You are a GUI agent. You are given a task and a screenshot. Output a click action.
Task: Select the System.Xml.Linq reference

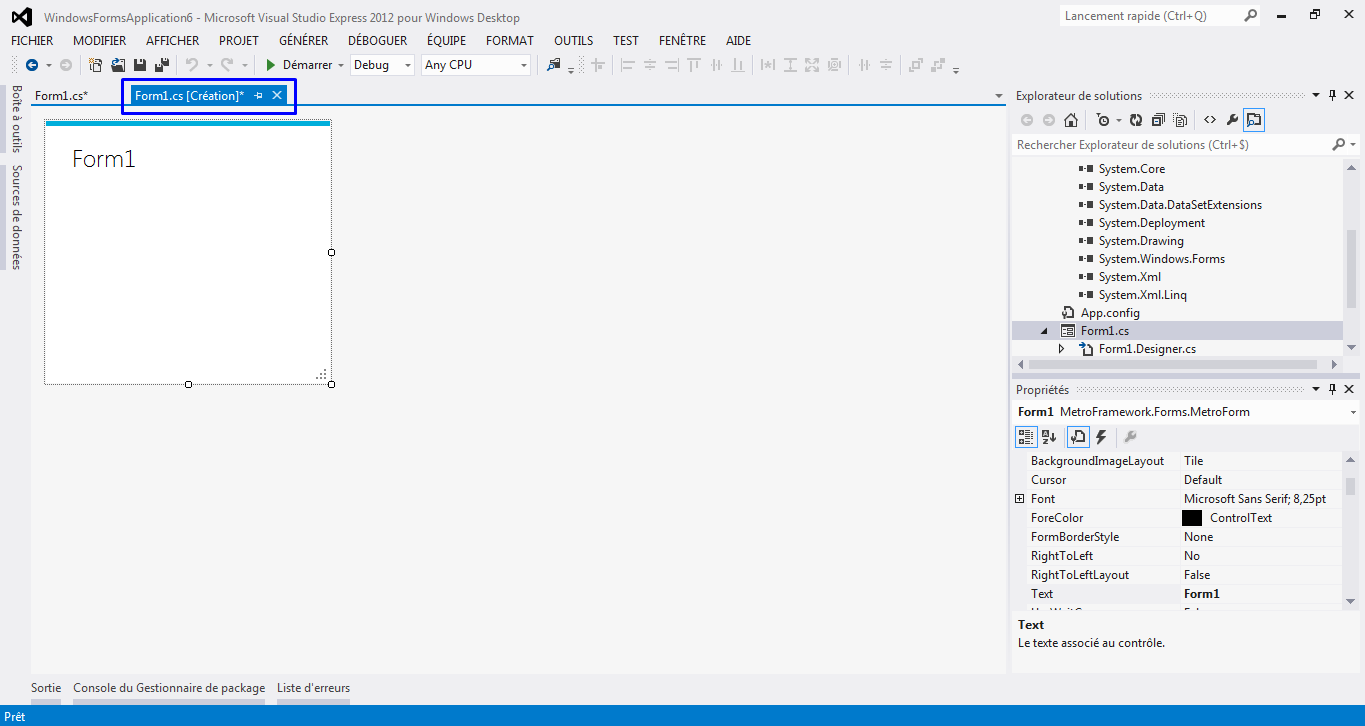[x=1143, y=295]
